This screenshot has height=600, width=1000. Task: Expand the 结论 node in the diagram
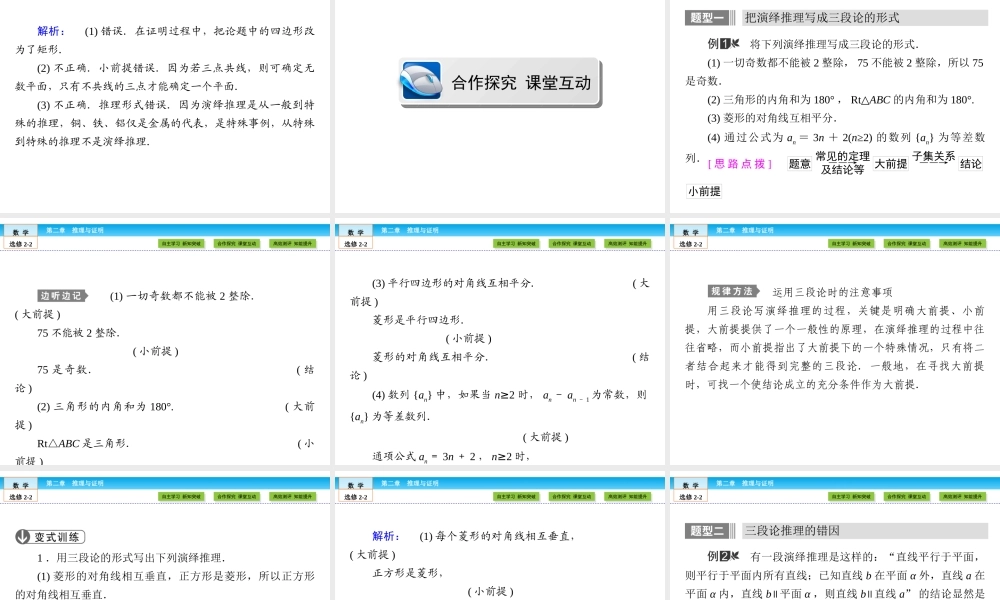tap(970, 165)
